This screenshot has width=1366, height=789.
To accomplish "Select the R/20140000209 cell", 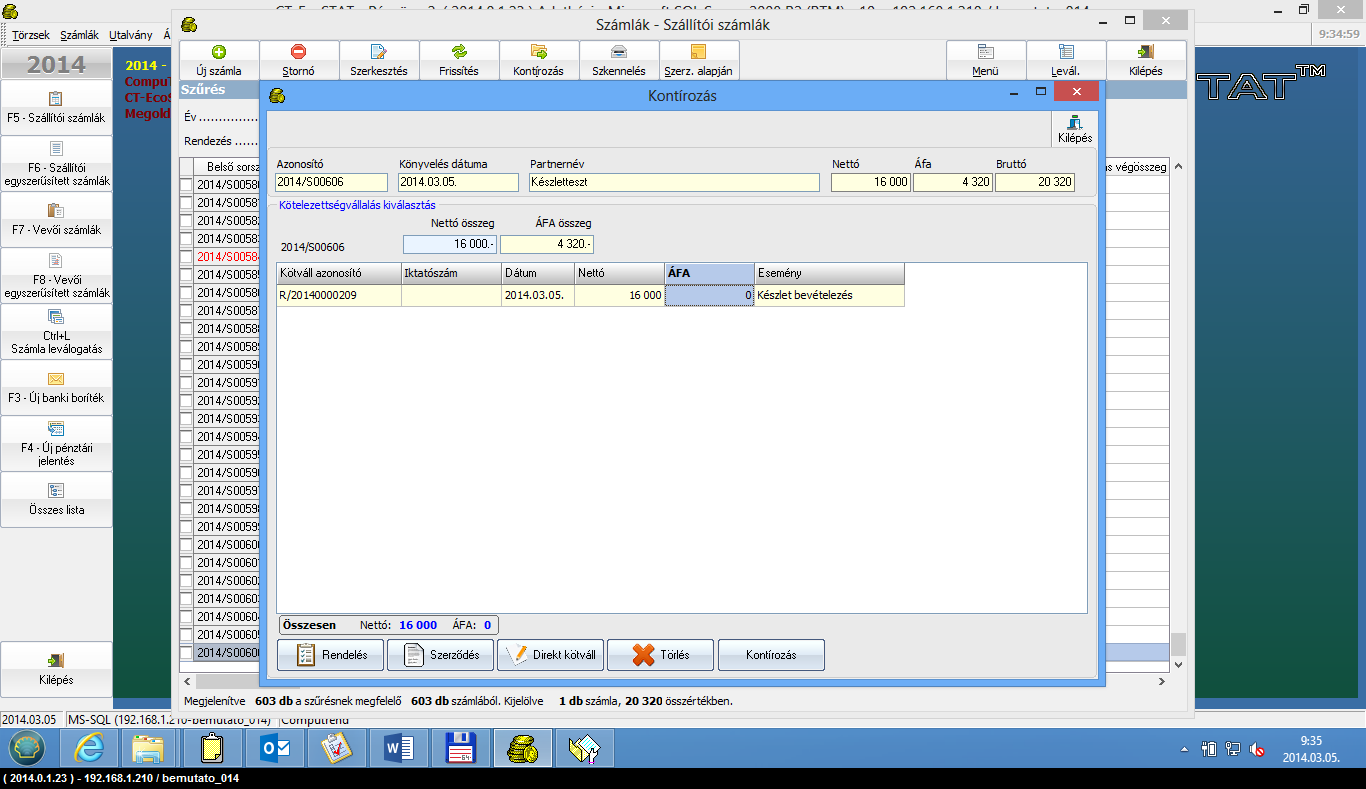I will point(339,295).
